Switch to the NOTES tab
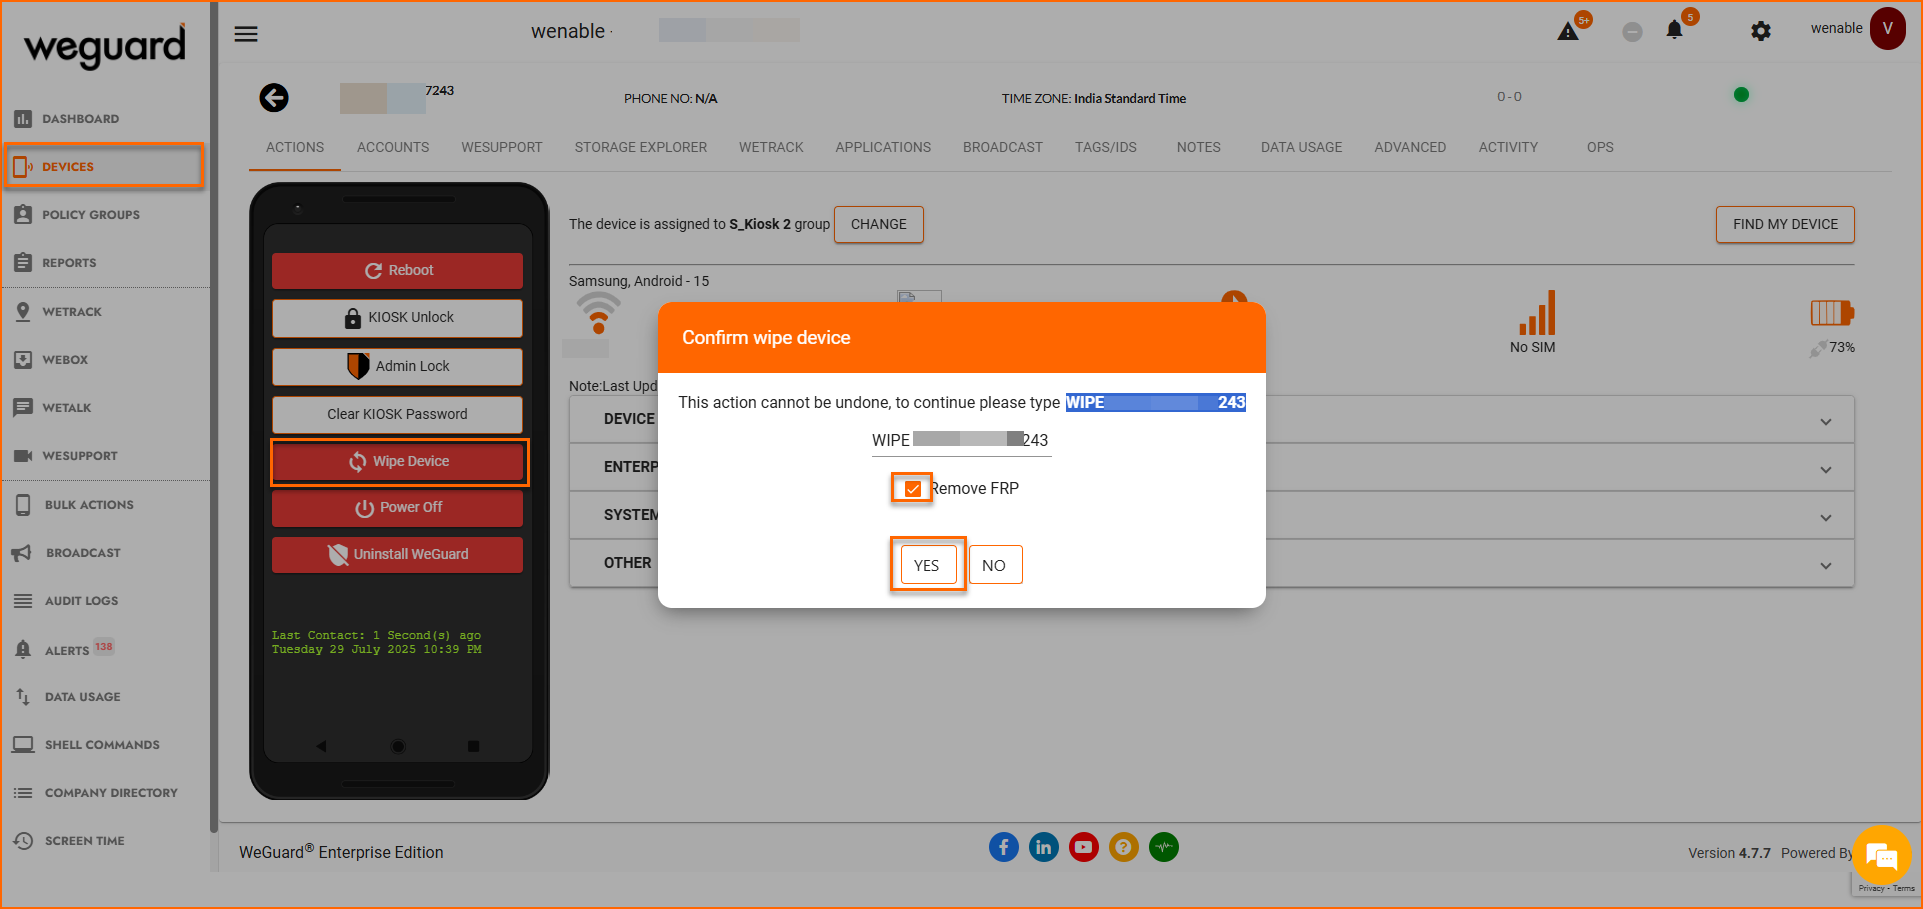1923x909 pixels. pos(1199,147)
